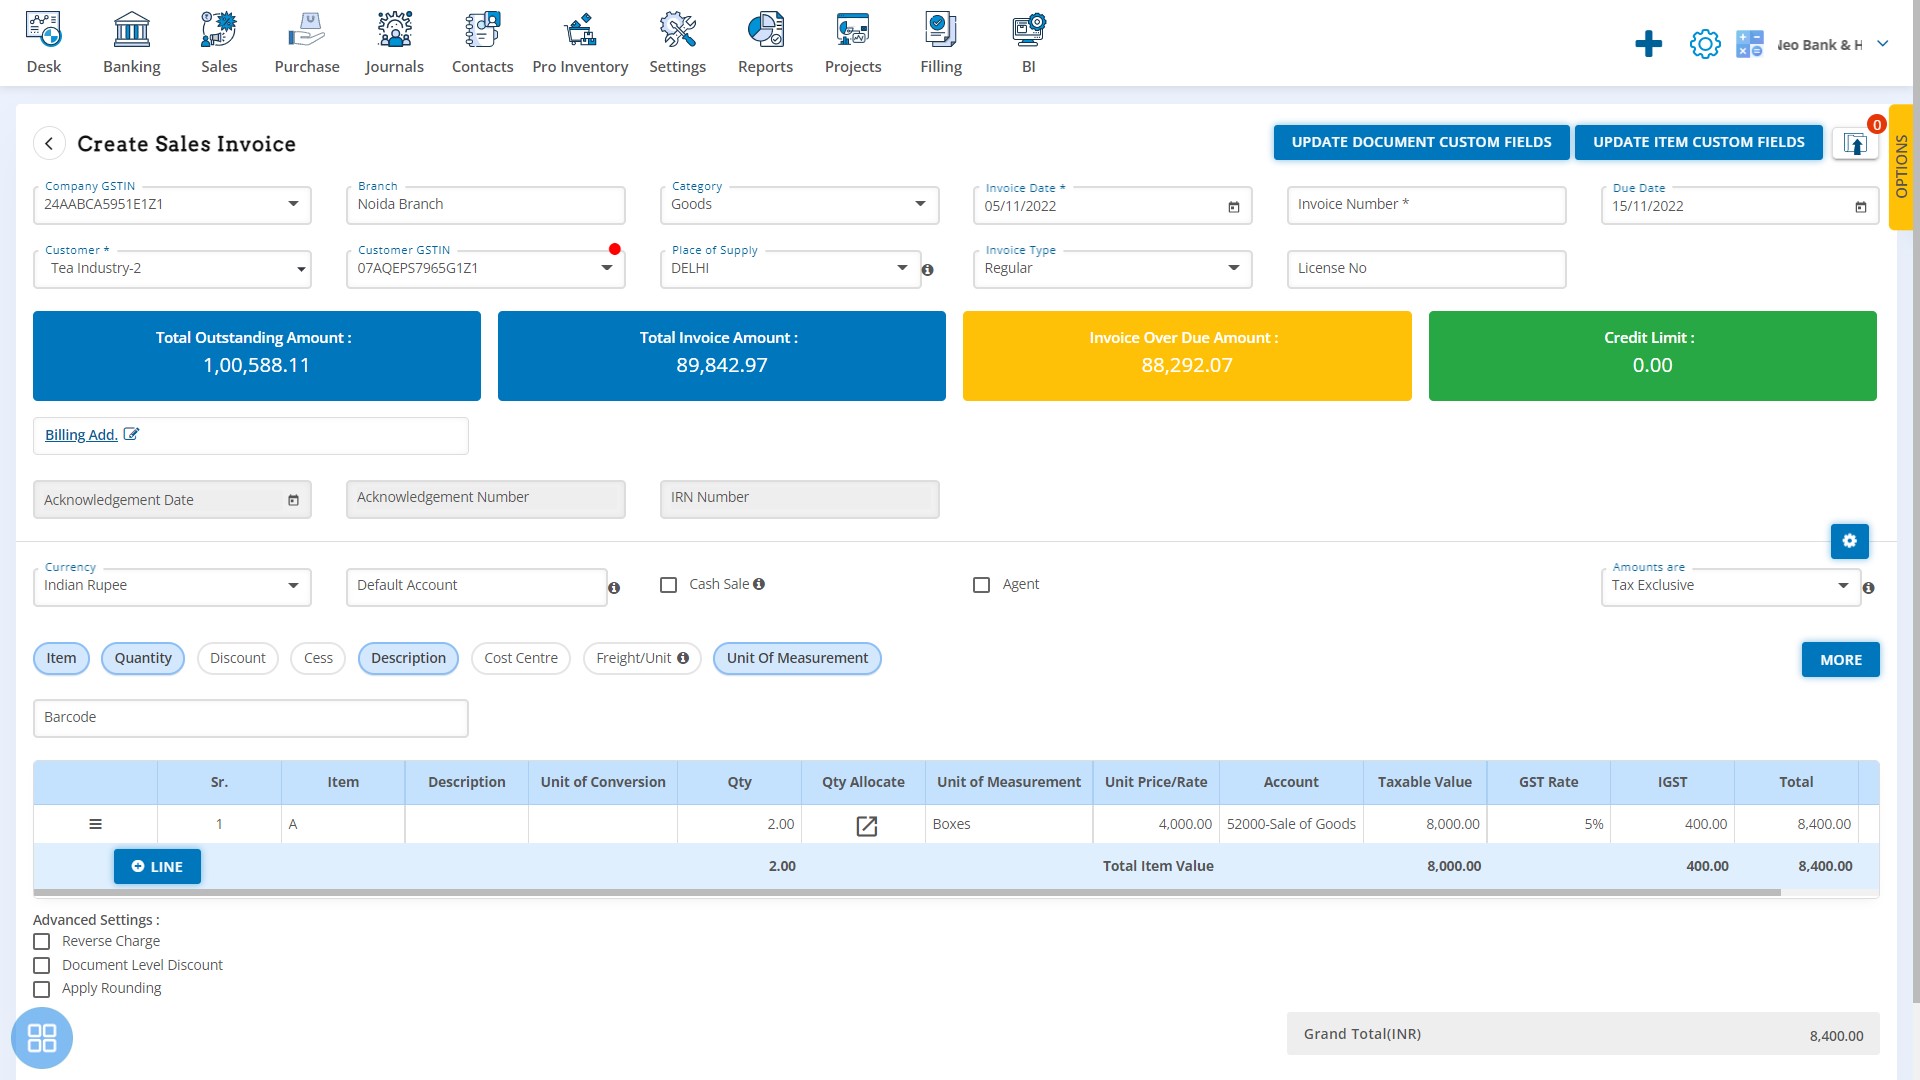Select the Description tab filter
1920x1080 pixels.
(x=406, y=658)
